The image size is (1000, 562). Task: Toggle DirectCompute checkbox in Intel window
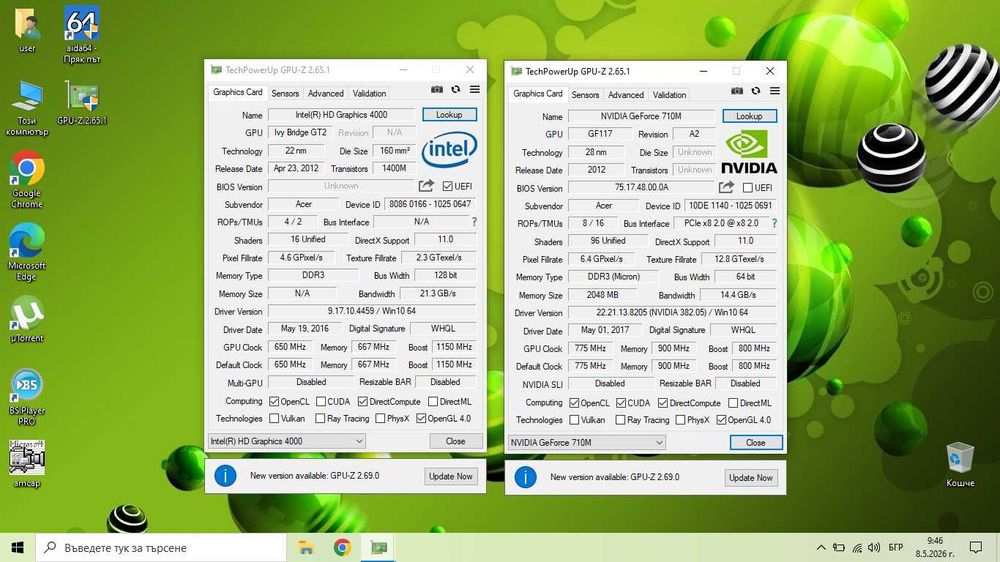(x=363, y=401)
